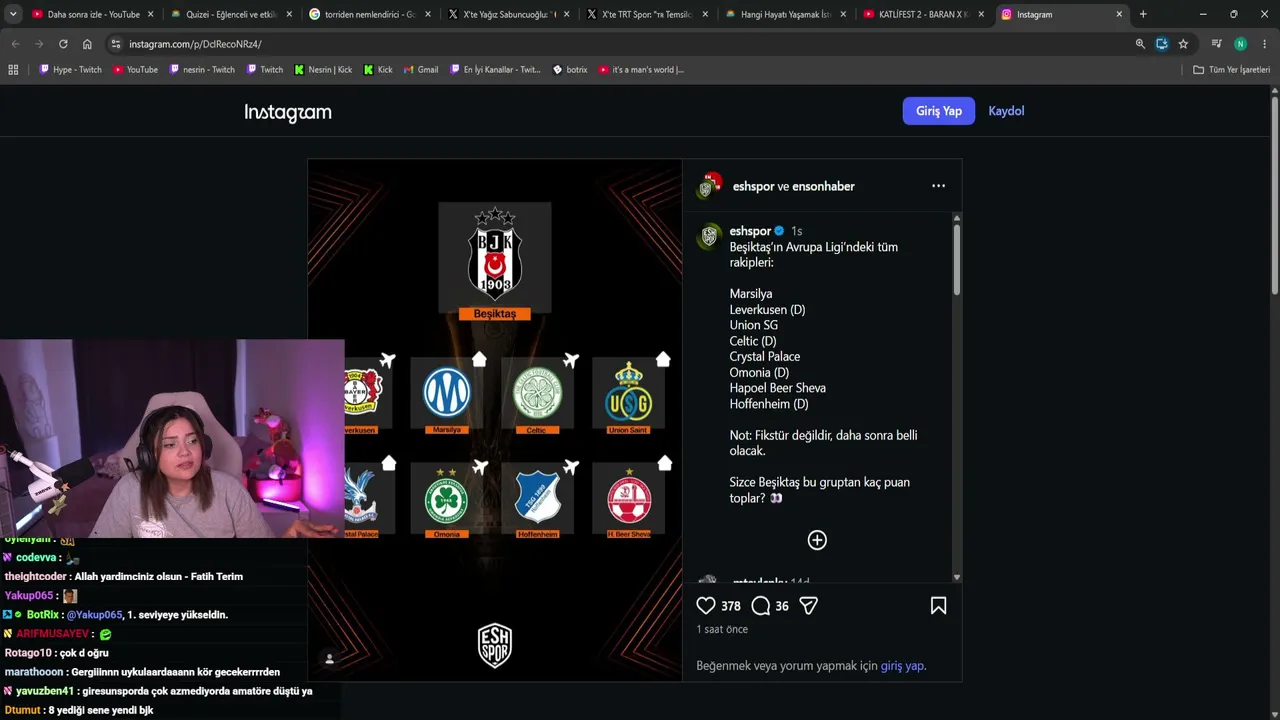Open the Kick bookmark
Viewport: 1280px width, 720px height.
tap(378, 70)
